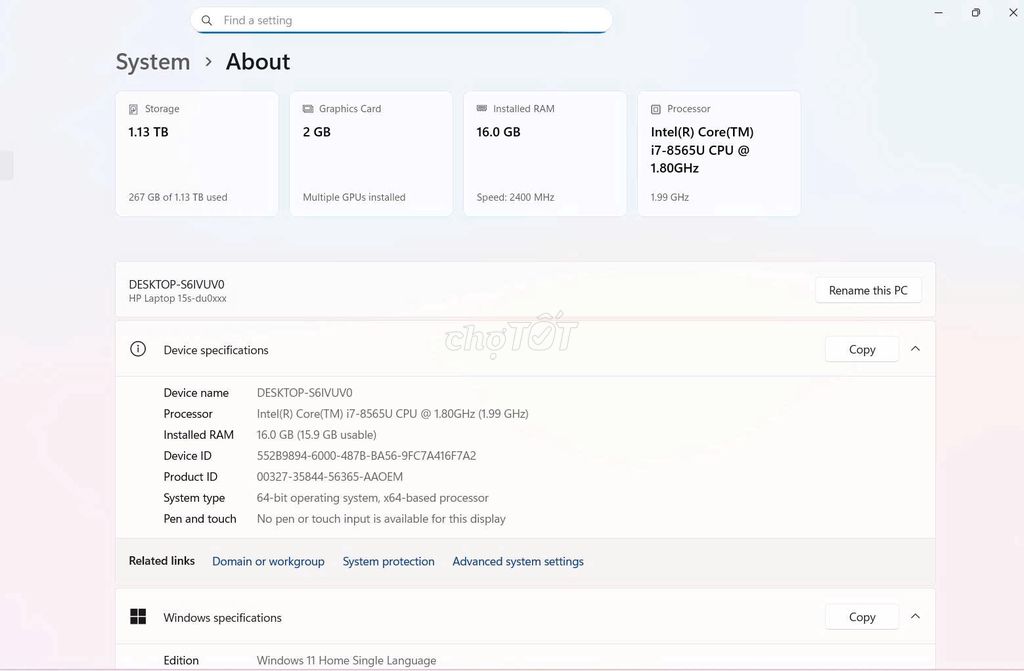Viewport: 1024px width, 671px height.
Task: Select text Windows 11 Home Single Language
Action: pos(346,661)
